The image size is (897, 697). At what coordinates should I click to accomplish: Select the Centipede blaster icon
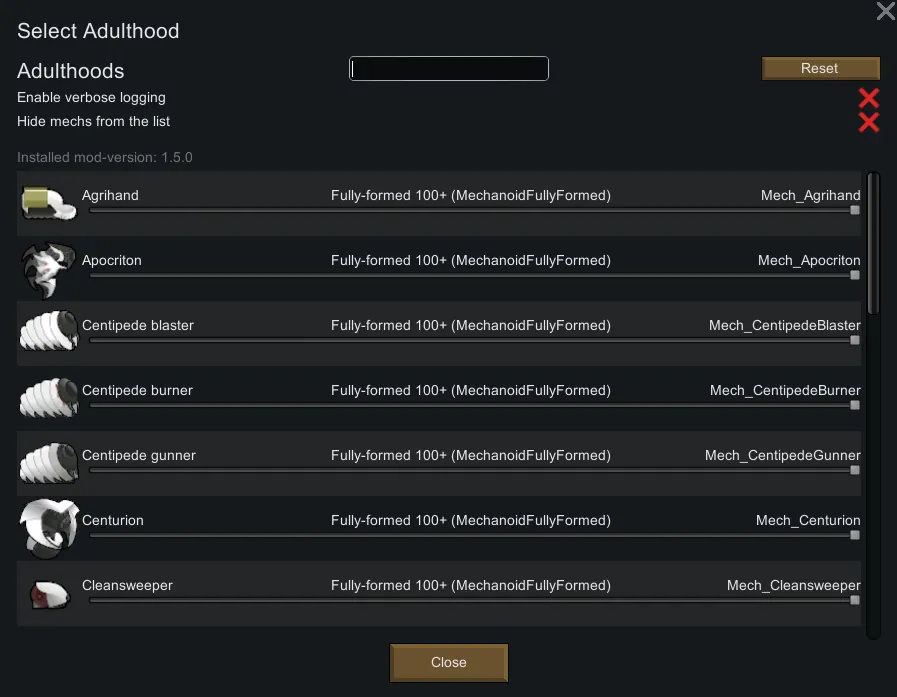[x=49, y=333]
